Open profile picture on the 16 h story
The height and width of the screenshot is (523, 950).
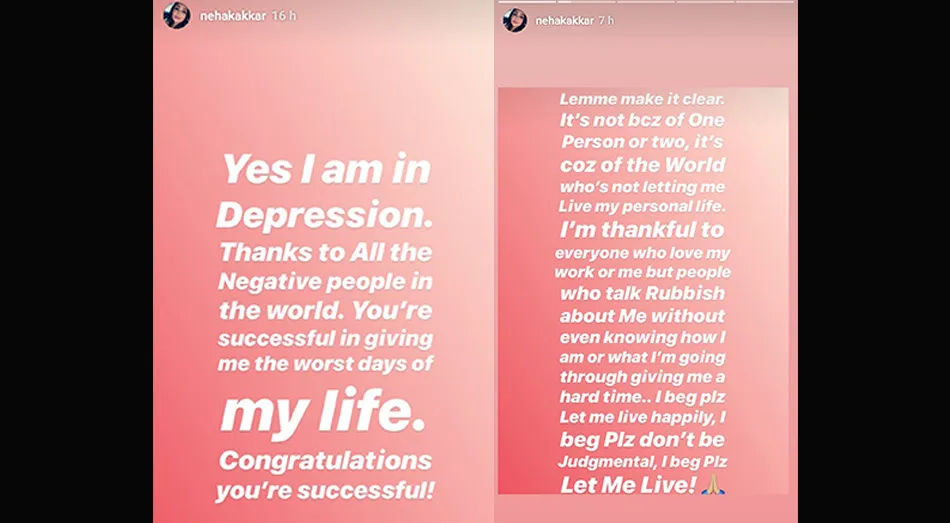(x=176, y=16)
